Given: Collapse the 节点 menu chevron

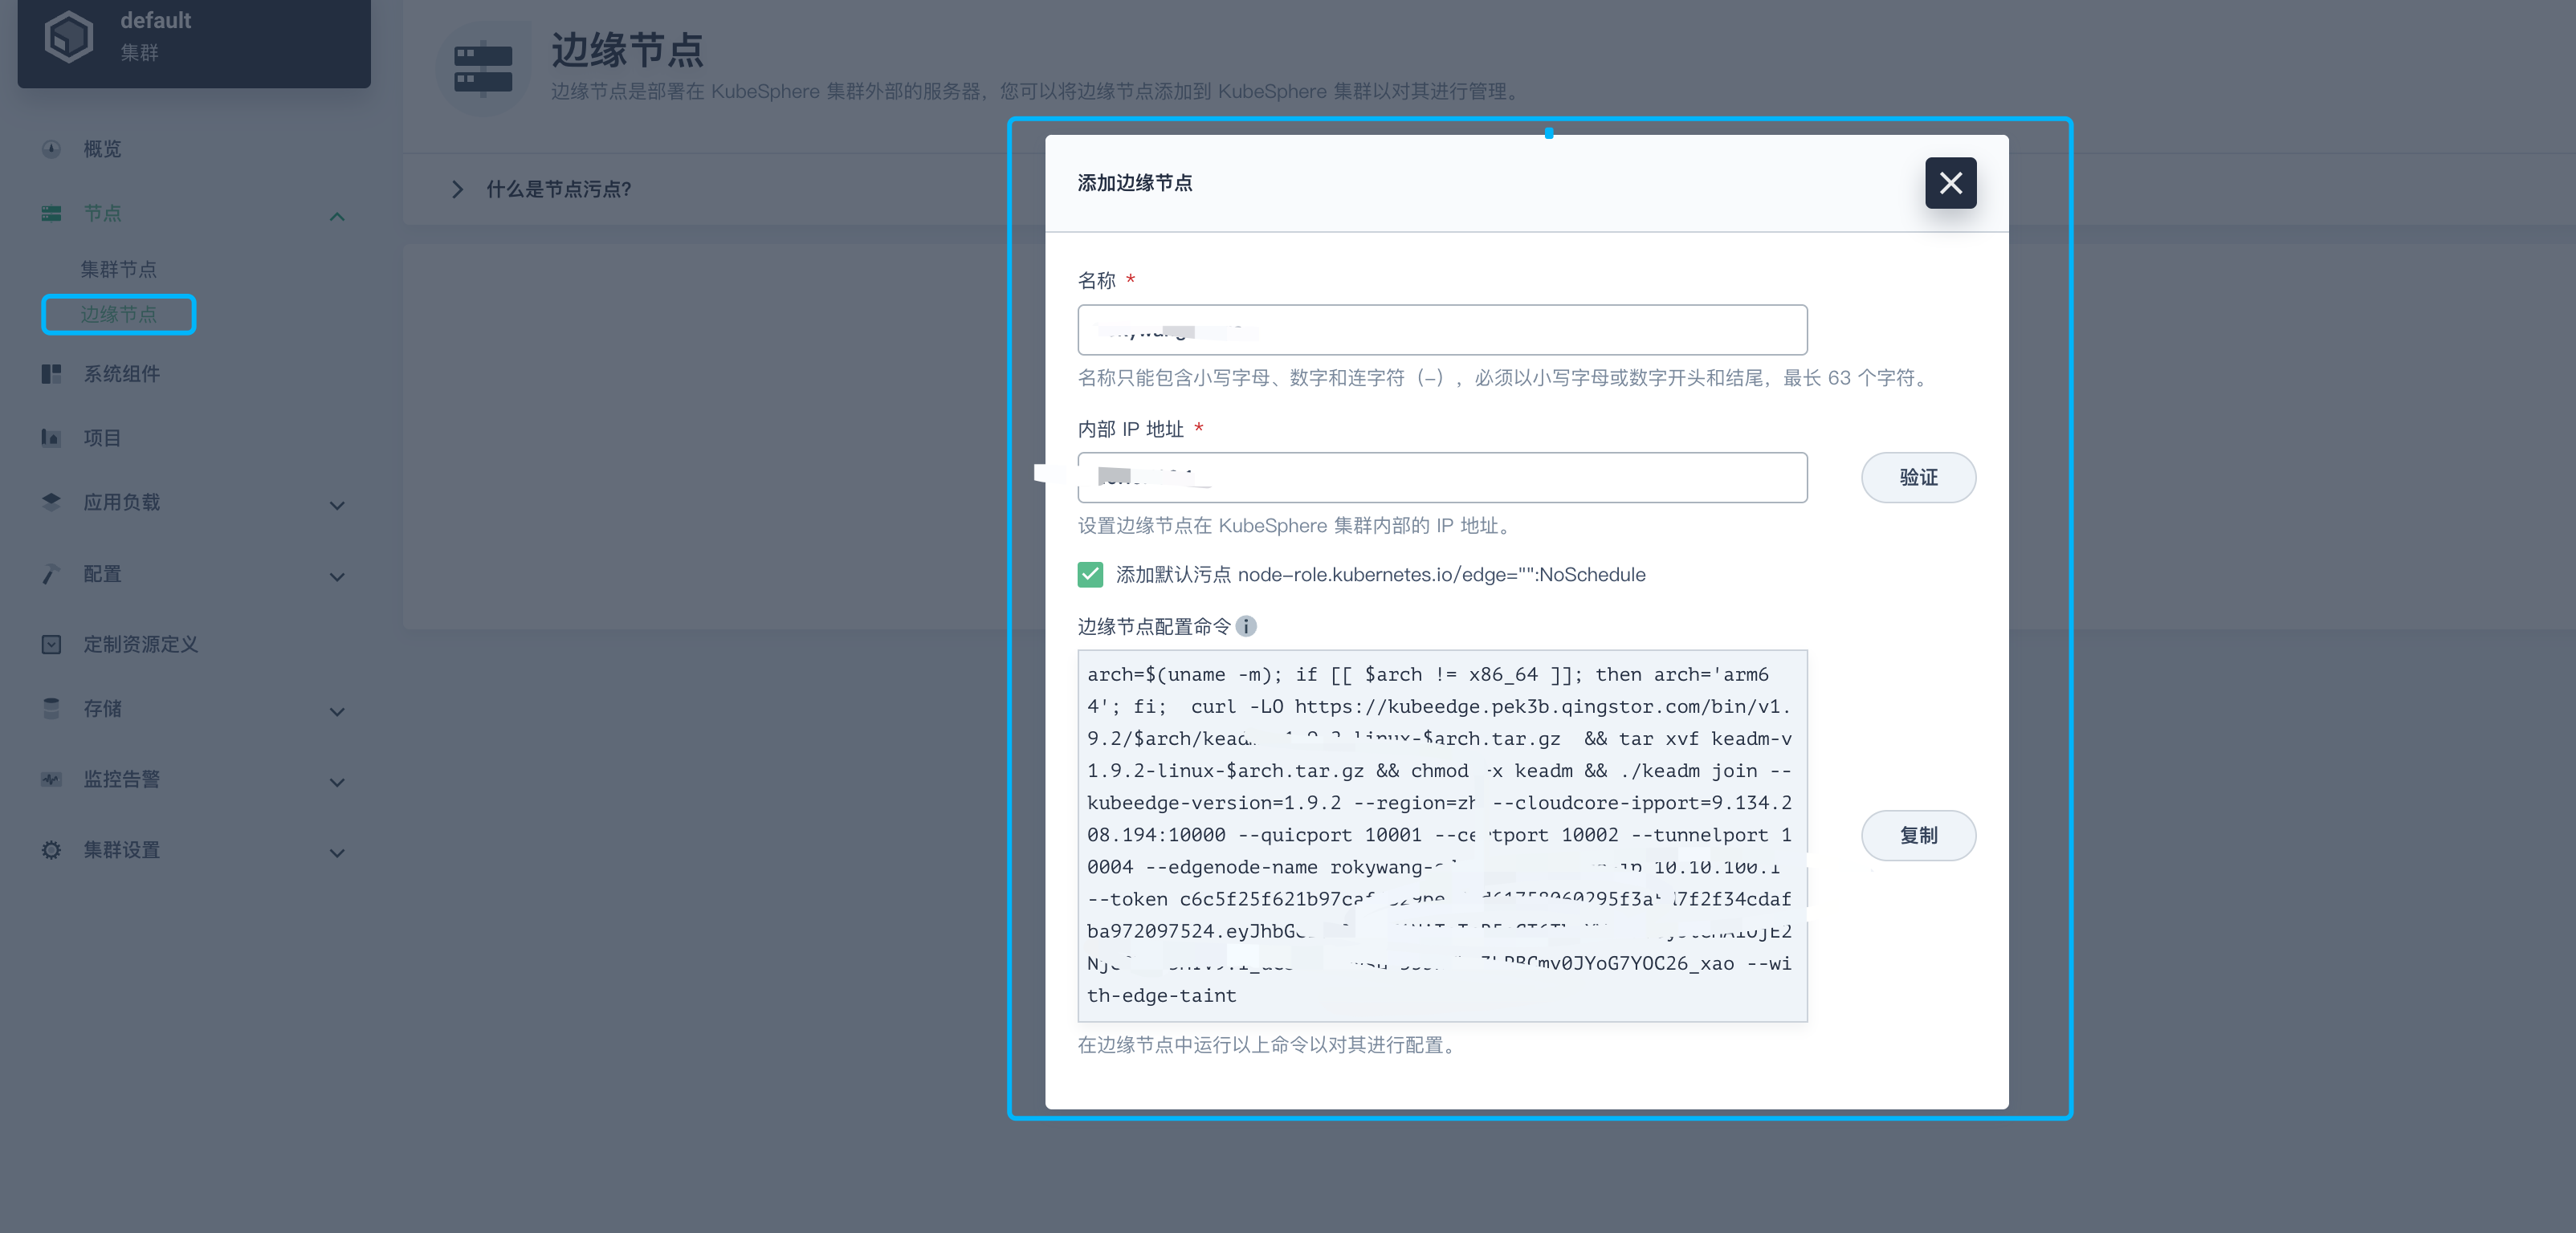Looking at the screenshot, I should point(337,216).
